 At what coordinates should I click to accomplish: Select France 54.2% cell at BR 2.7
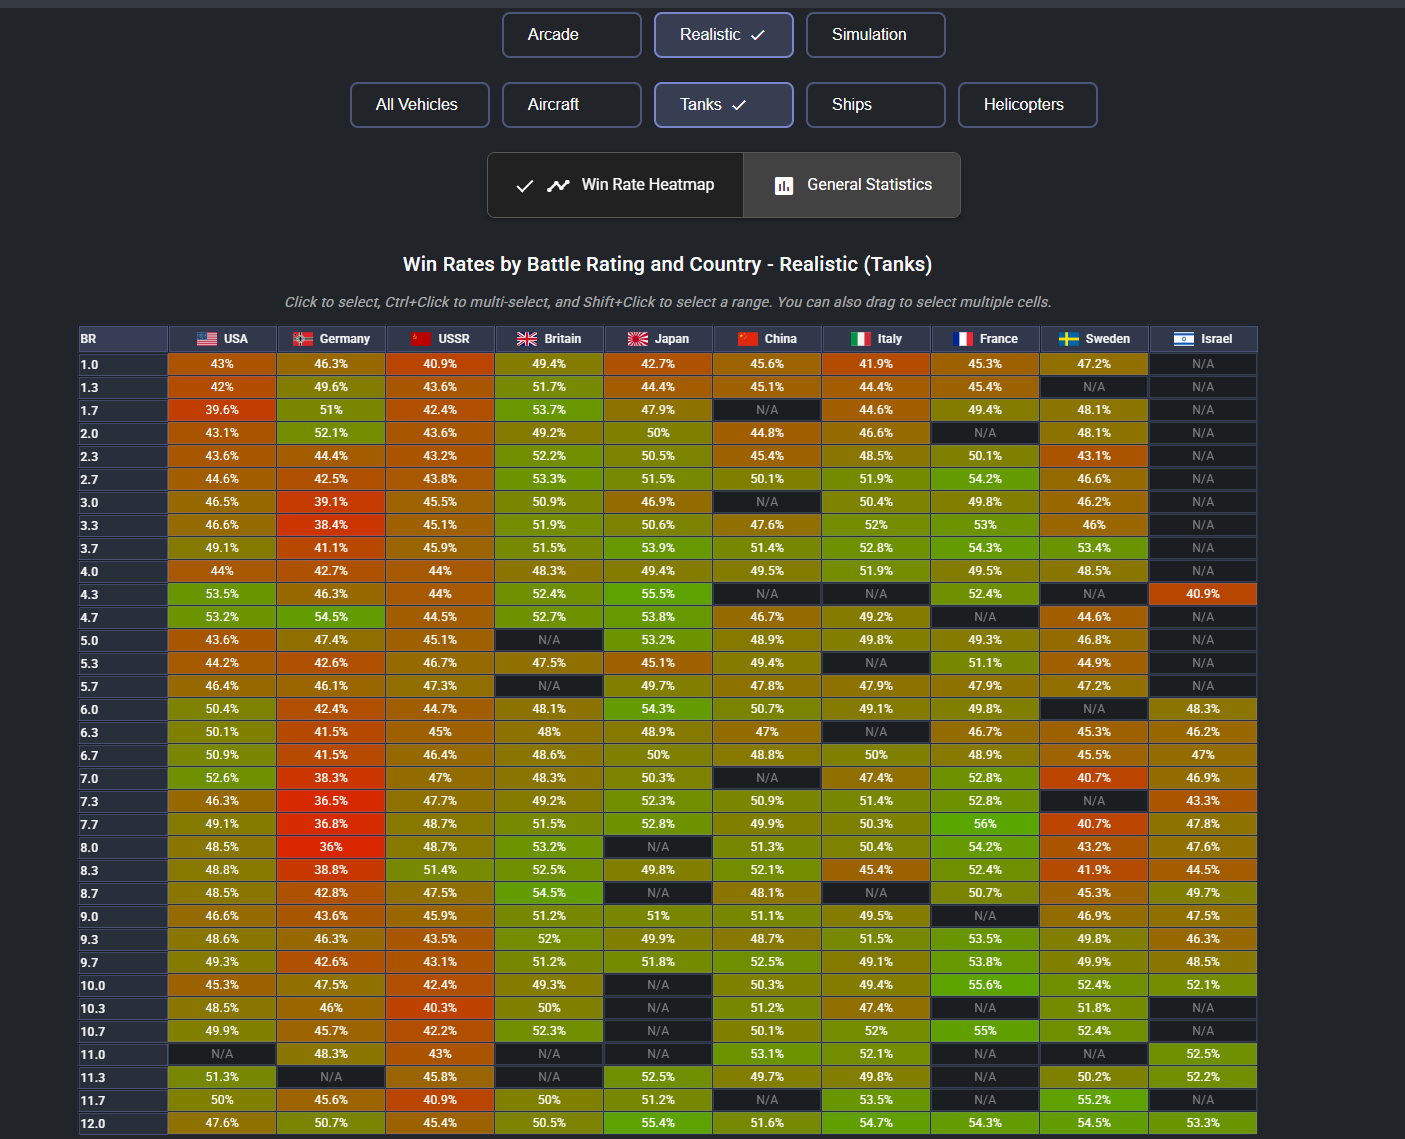(985, 479)
